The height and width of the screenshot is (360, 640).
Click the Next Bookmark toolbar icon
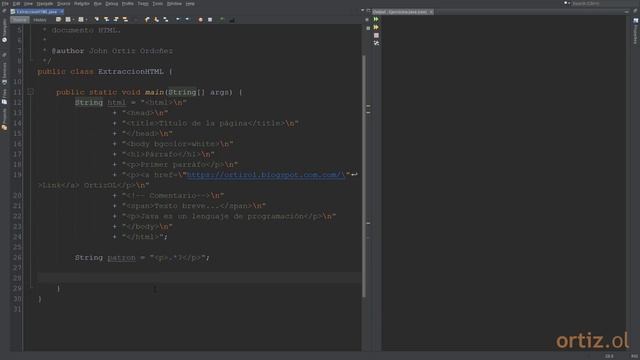157,20
